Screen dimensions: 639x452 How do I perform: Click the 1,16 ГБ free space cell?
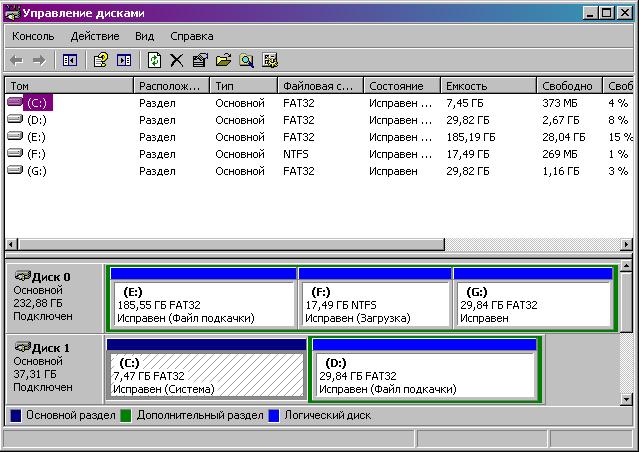(561, 171)
